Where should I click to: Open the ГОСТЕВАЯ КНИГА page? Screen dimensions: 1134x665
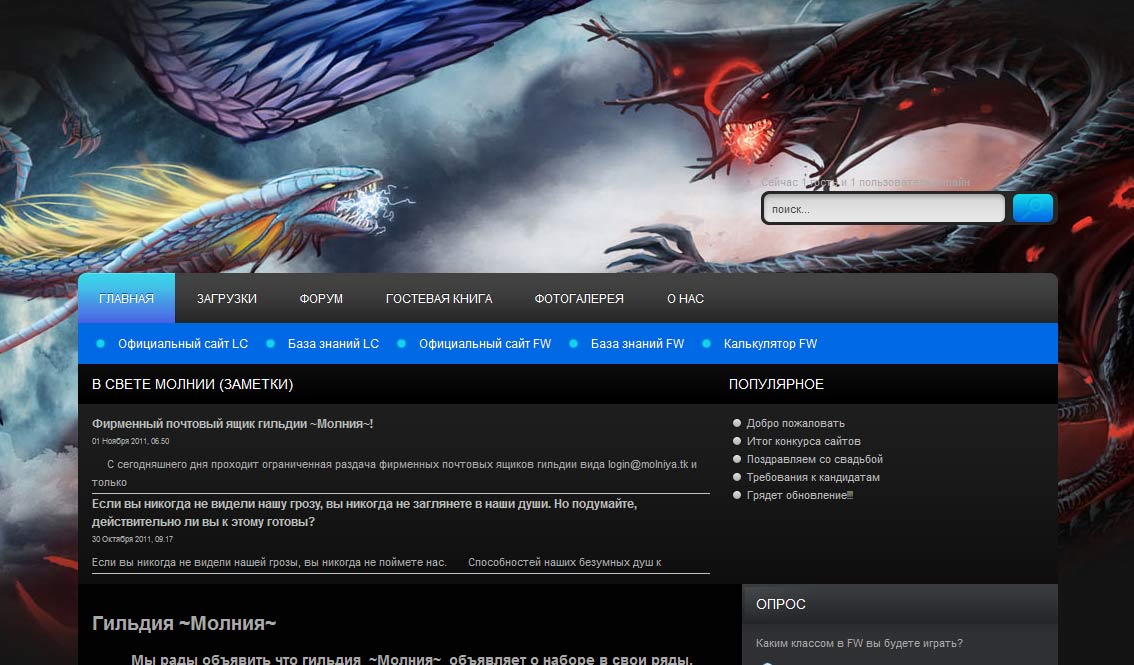point(439,299)
